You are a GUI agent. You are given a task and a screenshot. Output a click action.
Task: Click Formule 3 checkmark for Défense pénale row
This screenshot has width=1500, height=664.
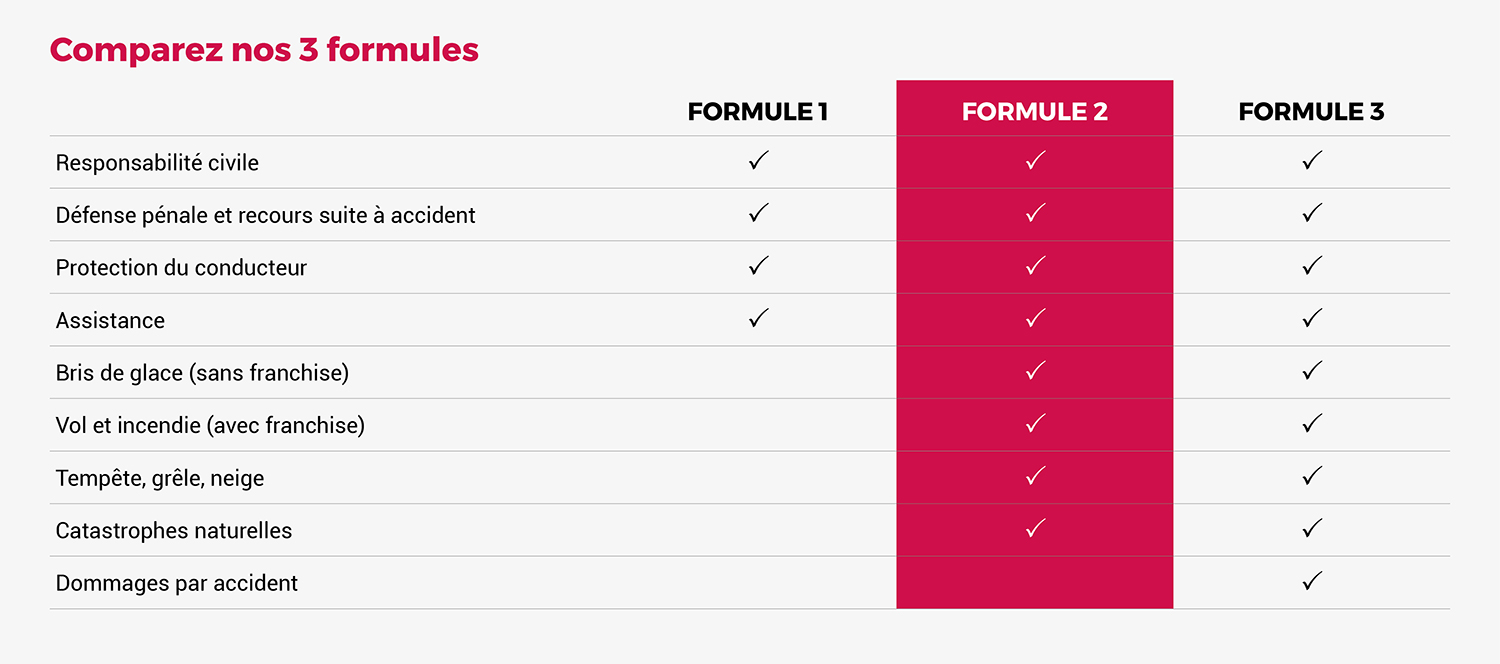click(1312, 213)
